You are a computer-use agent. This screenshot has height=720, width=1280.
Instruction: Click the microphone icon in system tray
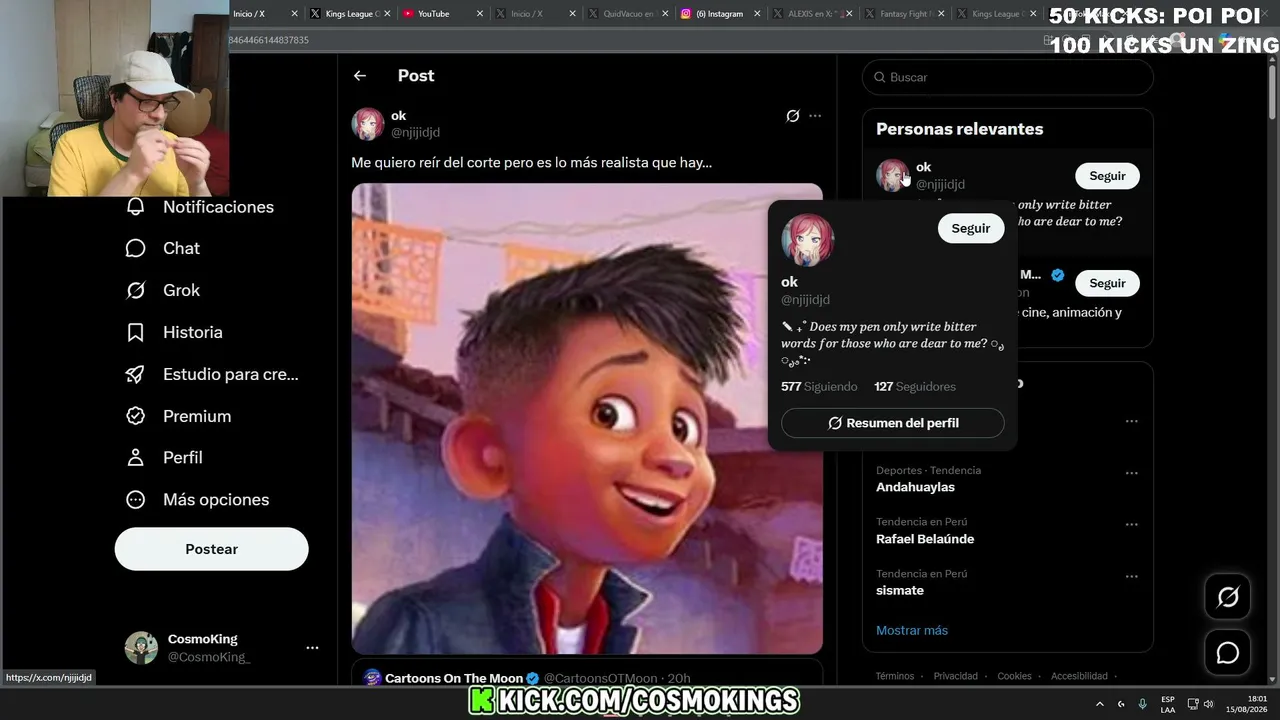[1143, 704]
